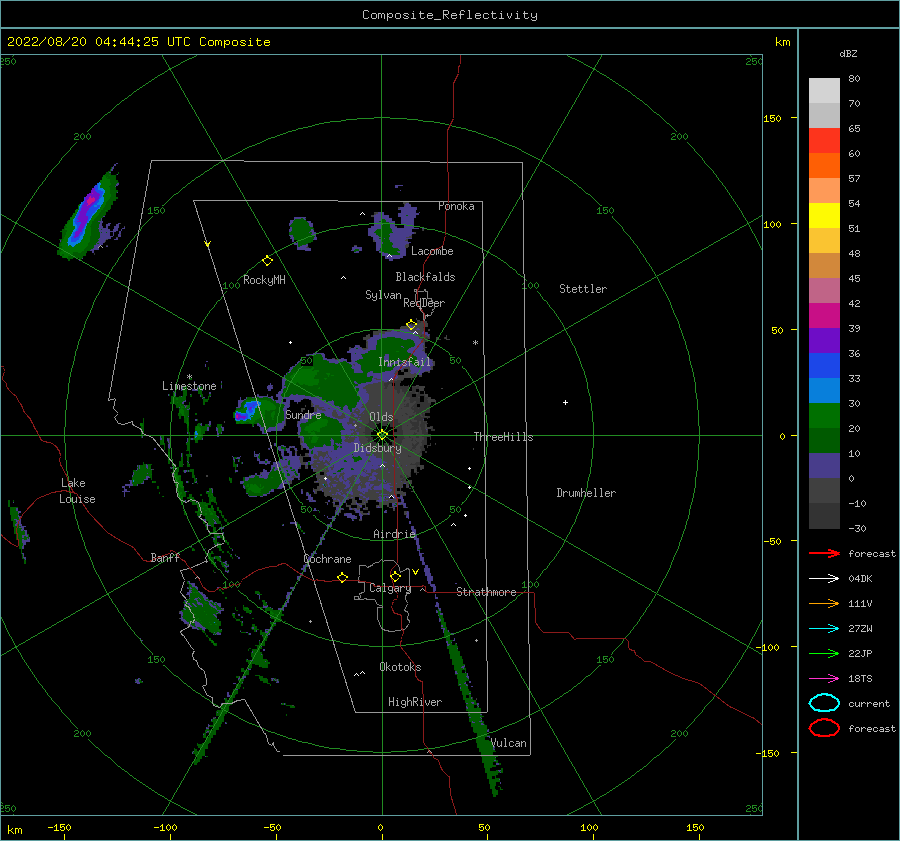Click the blue storm cell west of Sundre
The height and width of the screenshot is (841, 900).
point(249,410)
